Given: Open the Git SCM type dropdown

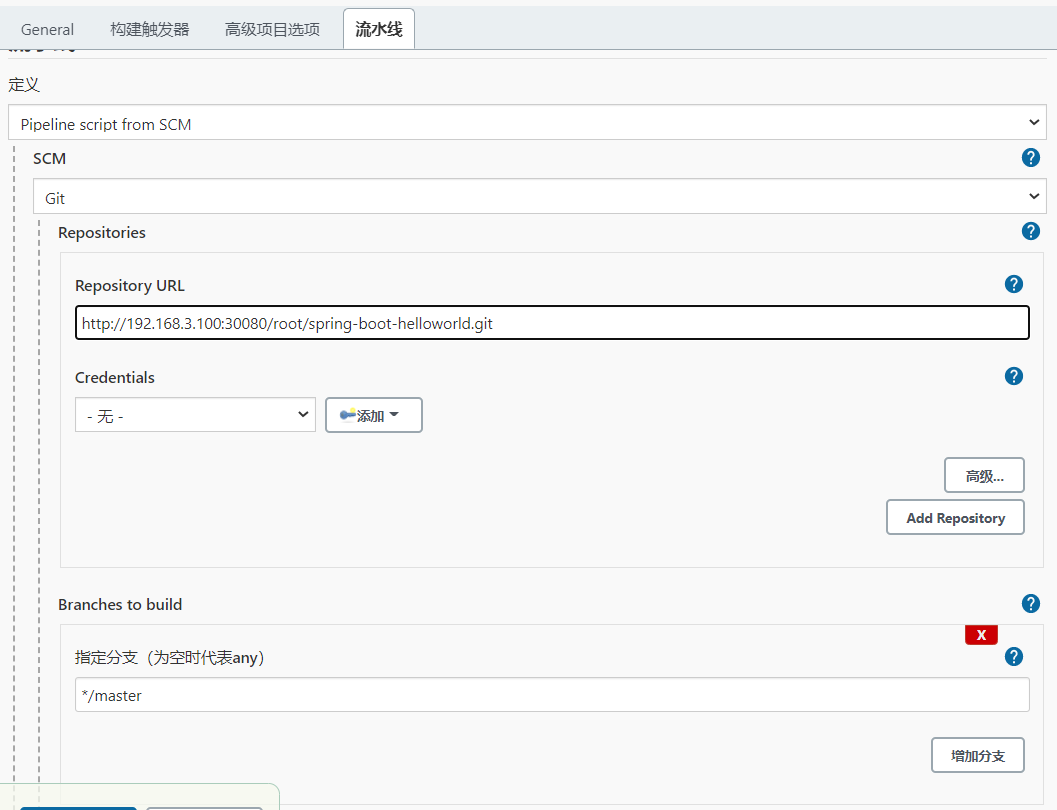Looking at the screenshot, I should point(539,197).
